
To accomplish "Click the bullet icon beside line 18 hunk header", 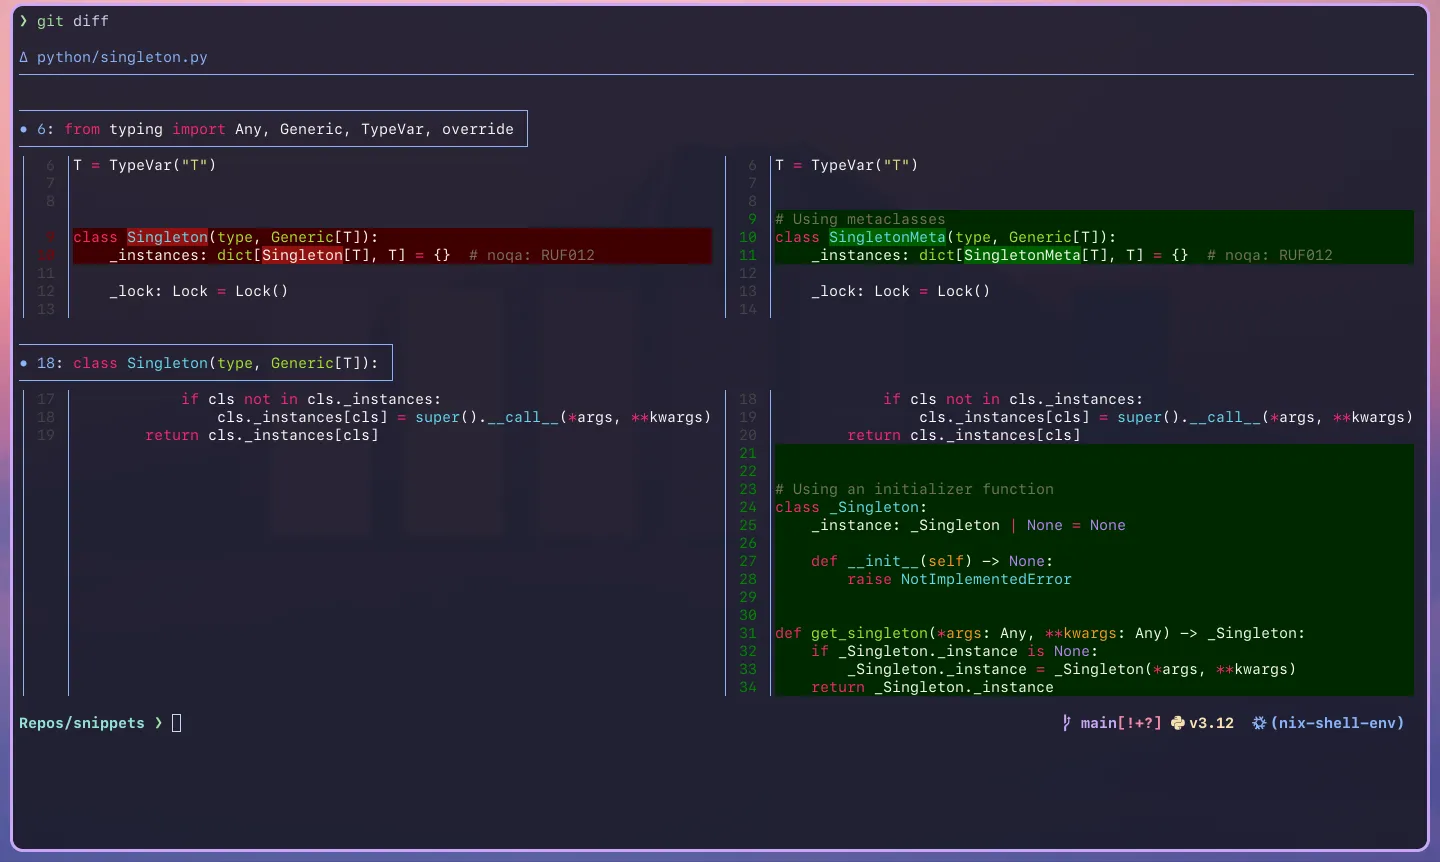I will [24, 363].
